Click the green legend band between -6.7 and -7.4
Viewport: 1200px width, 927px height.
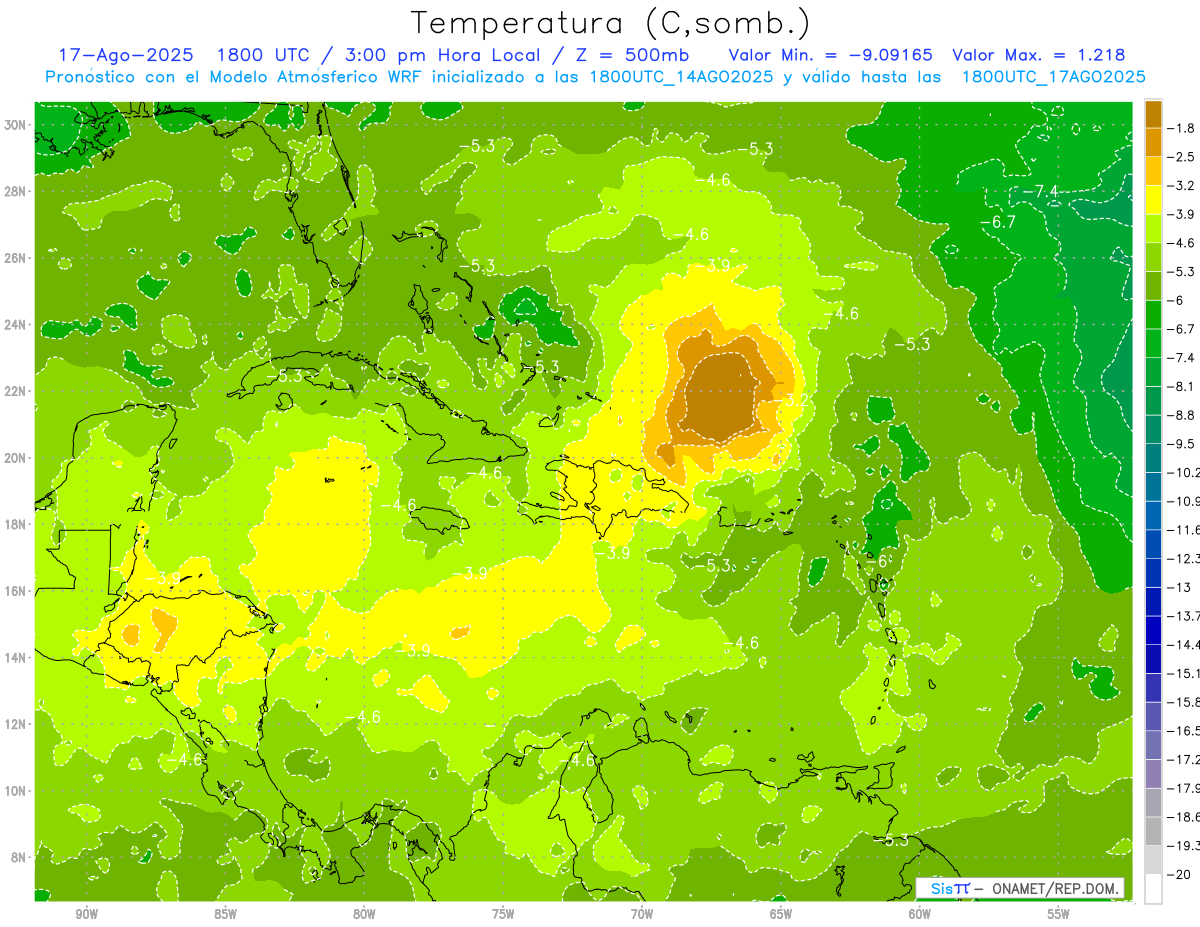click(x=1153, y=343)
